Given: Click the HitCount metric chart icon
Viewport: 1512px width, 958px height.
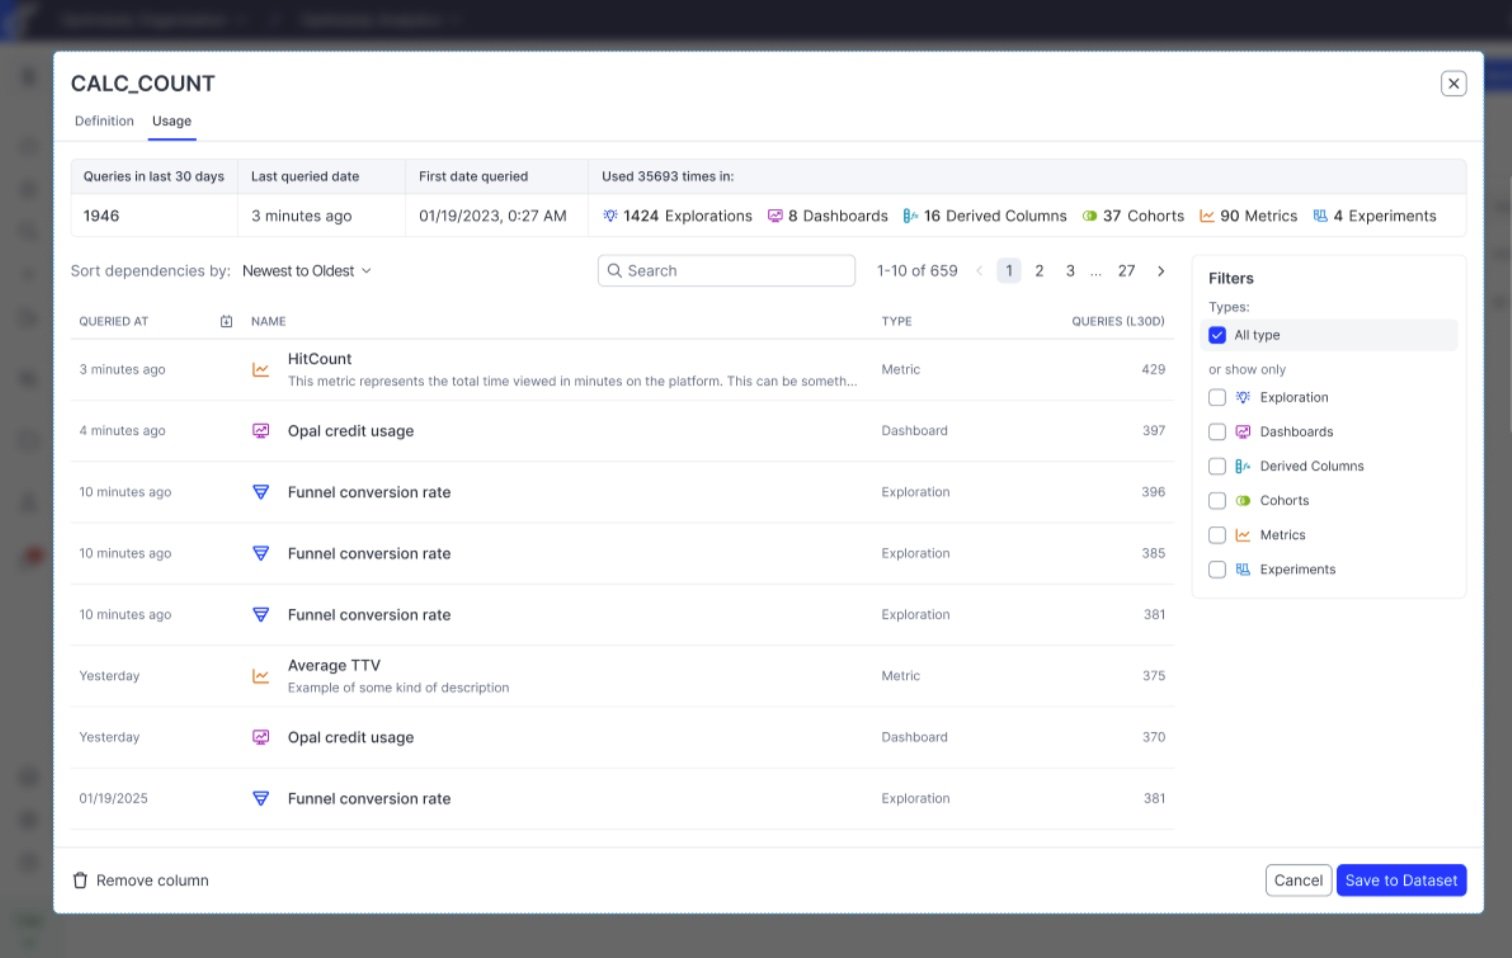Looking at the screenshot, I should (x=260, y=369).
